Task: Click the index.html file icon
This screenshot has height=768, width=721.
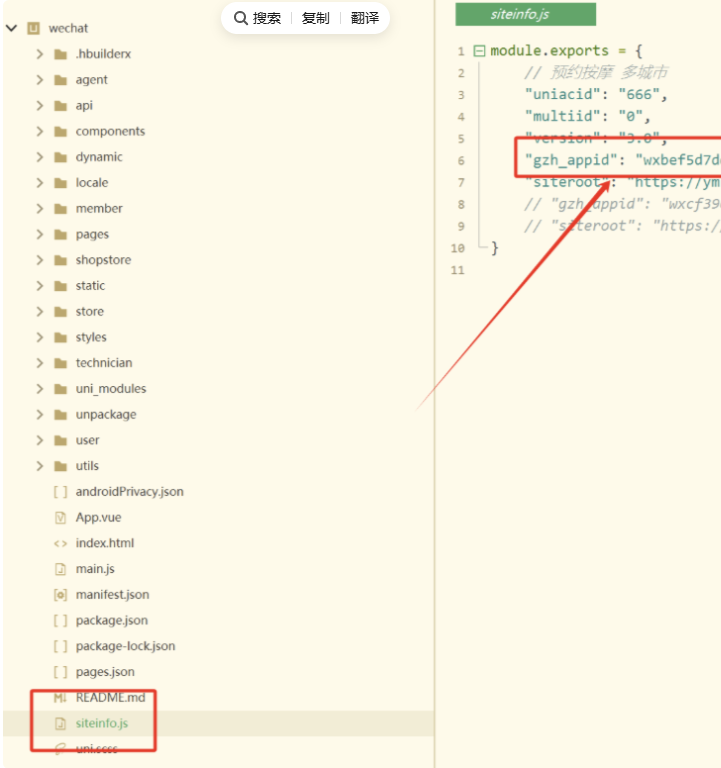Action: (60, 543)
